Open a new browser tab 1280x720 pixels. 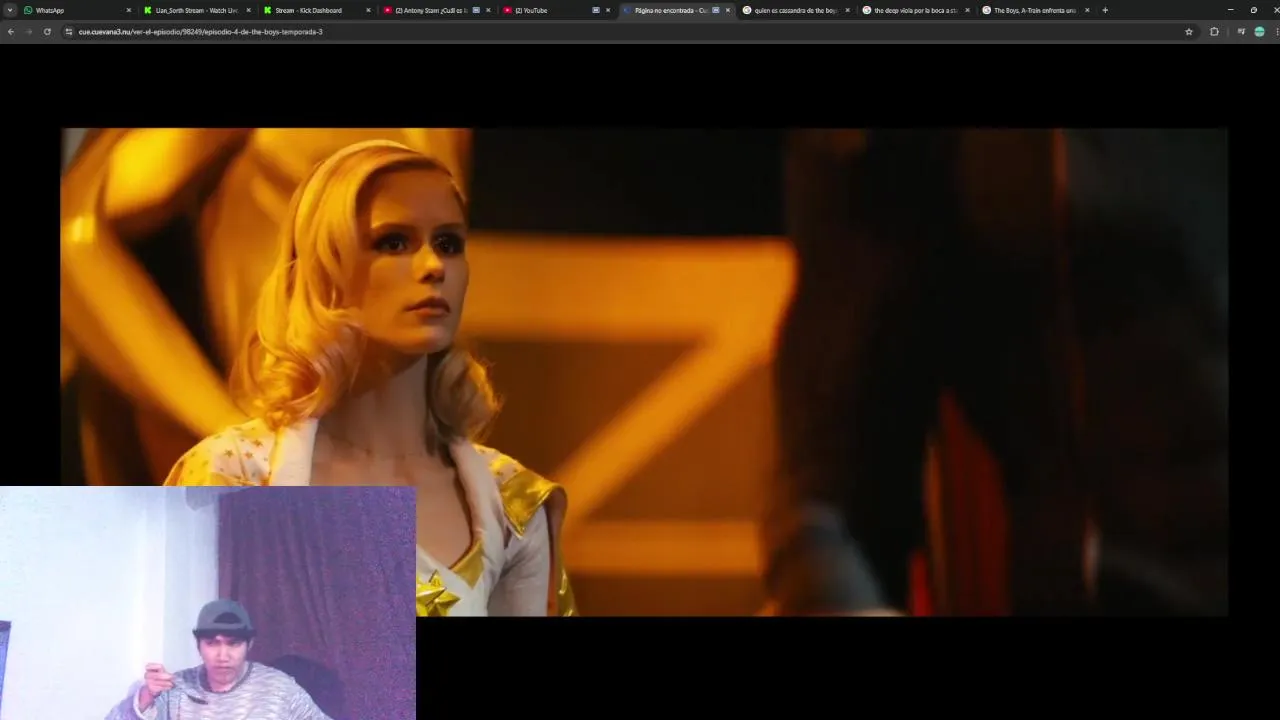click(x=1105, y=10)
